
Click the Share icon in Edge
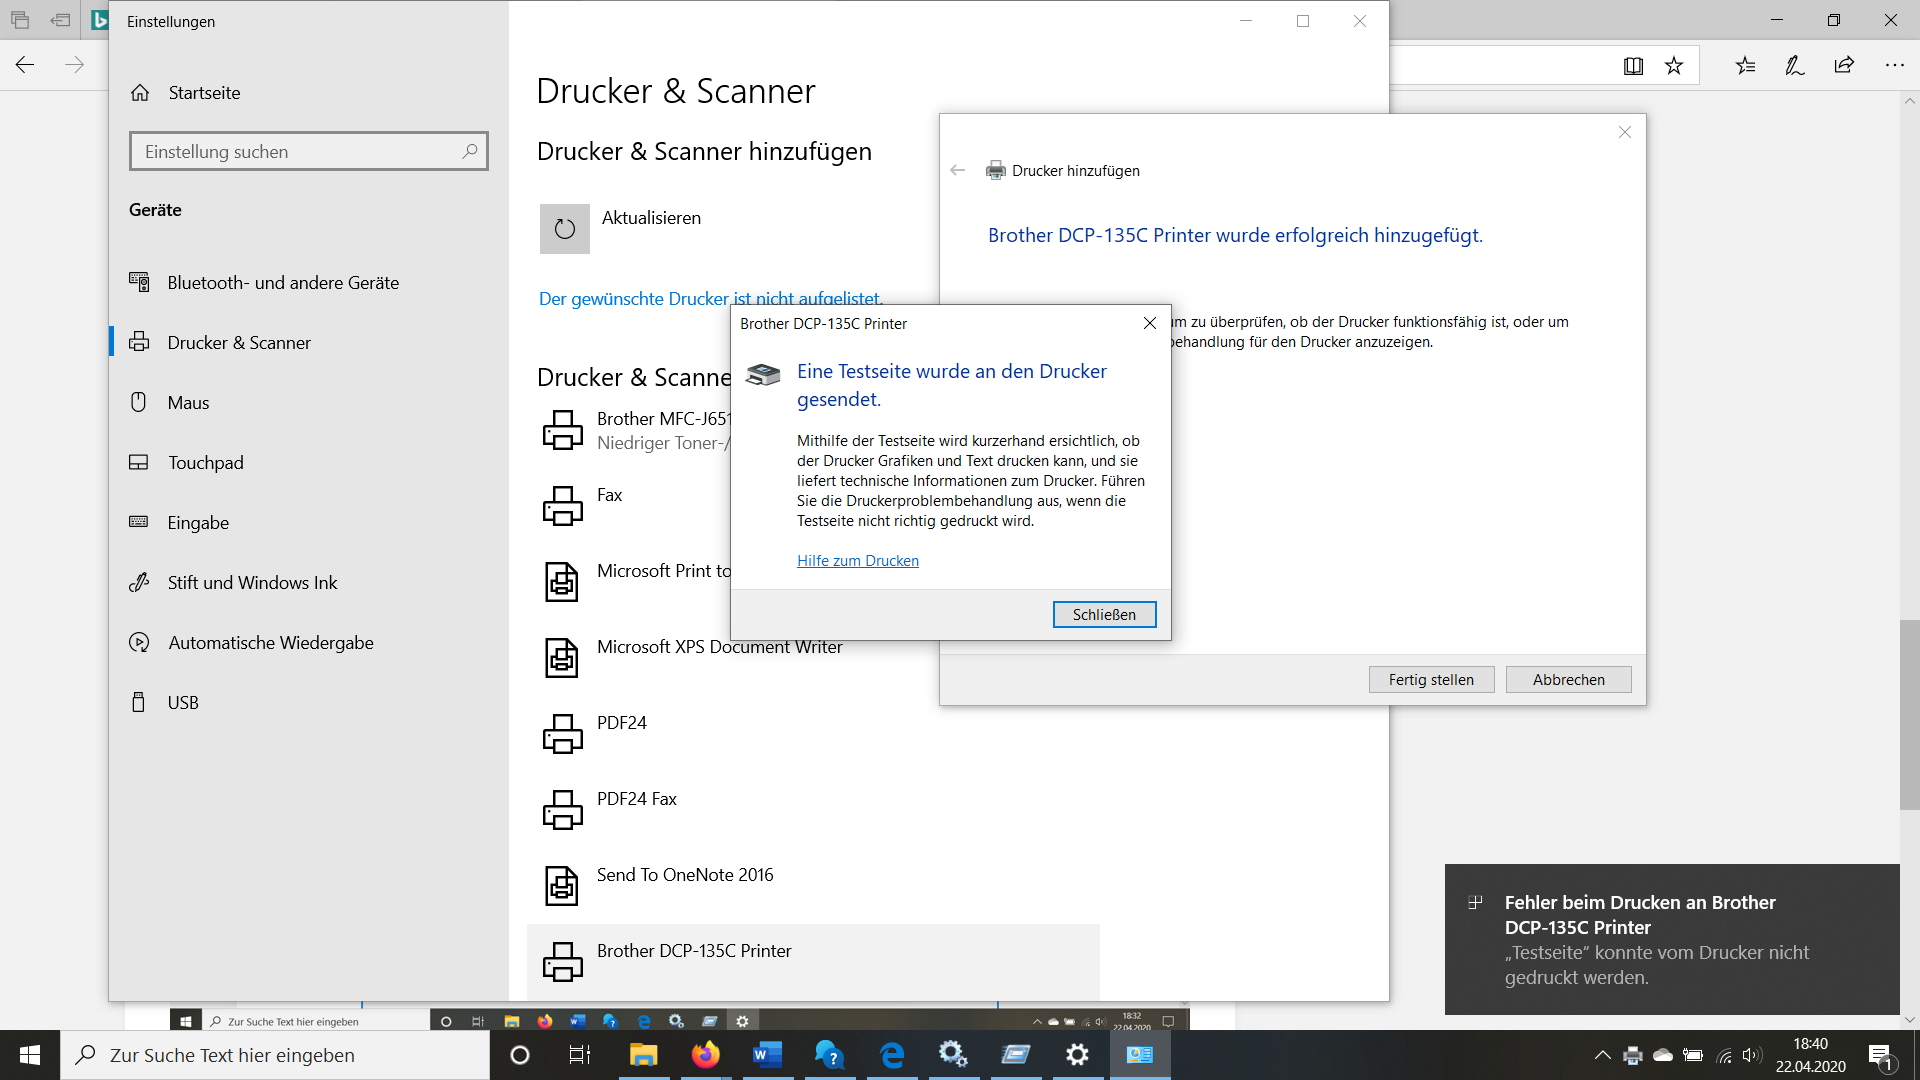(x=1844, y=66)
